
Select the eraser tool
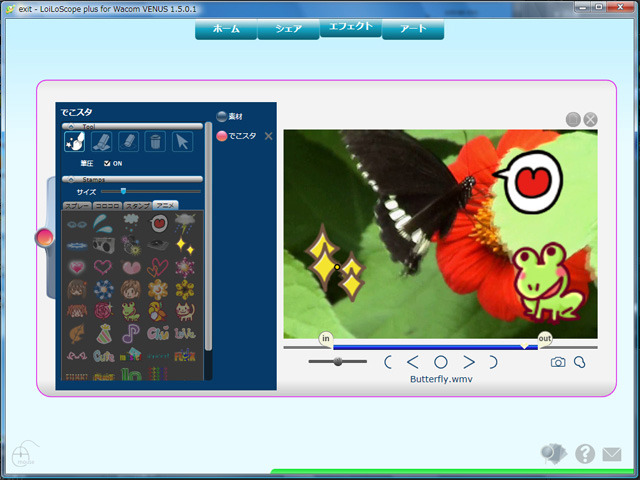click(101, 142)
